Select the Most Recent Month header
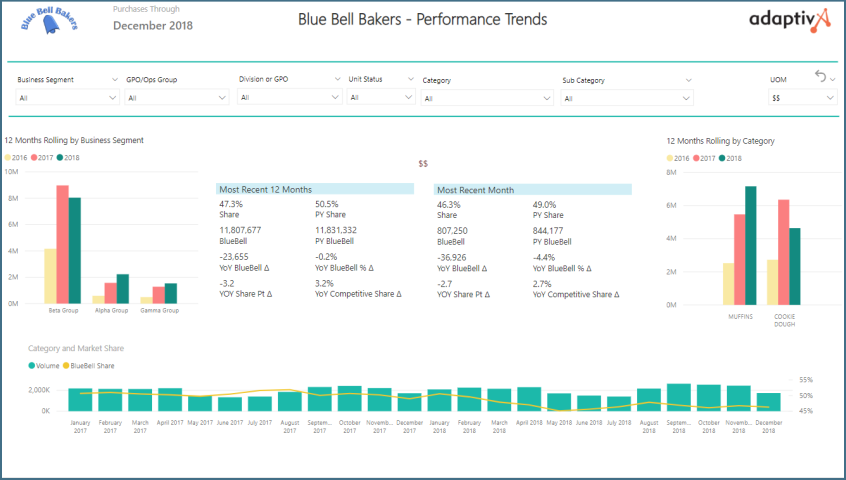 click(x=532, y=189)
